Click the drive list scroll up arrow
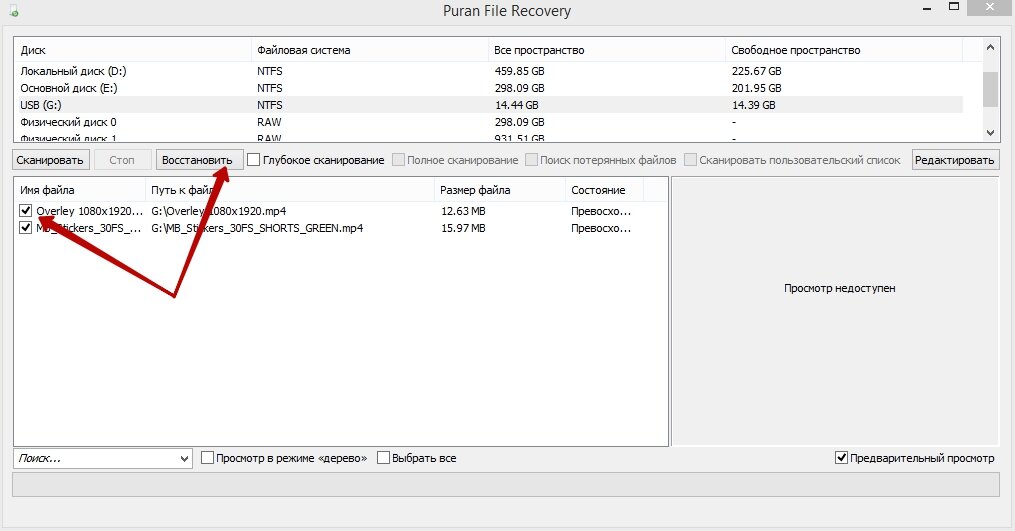 pyautogui.click(x=990, y=47)
